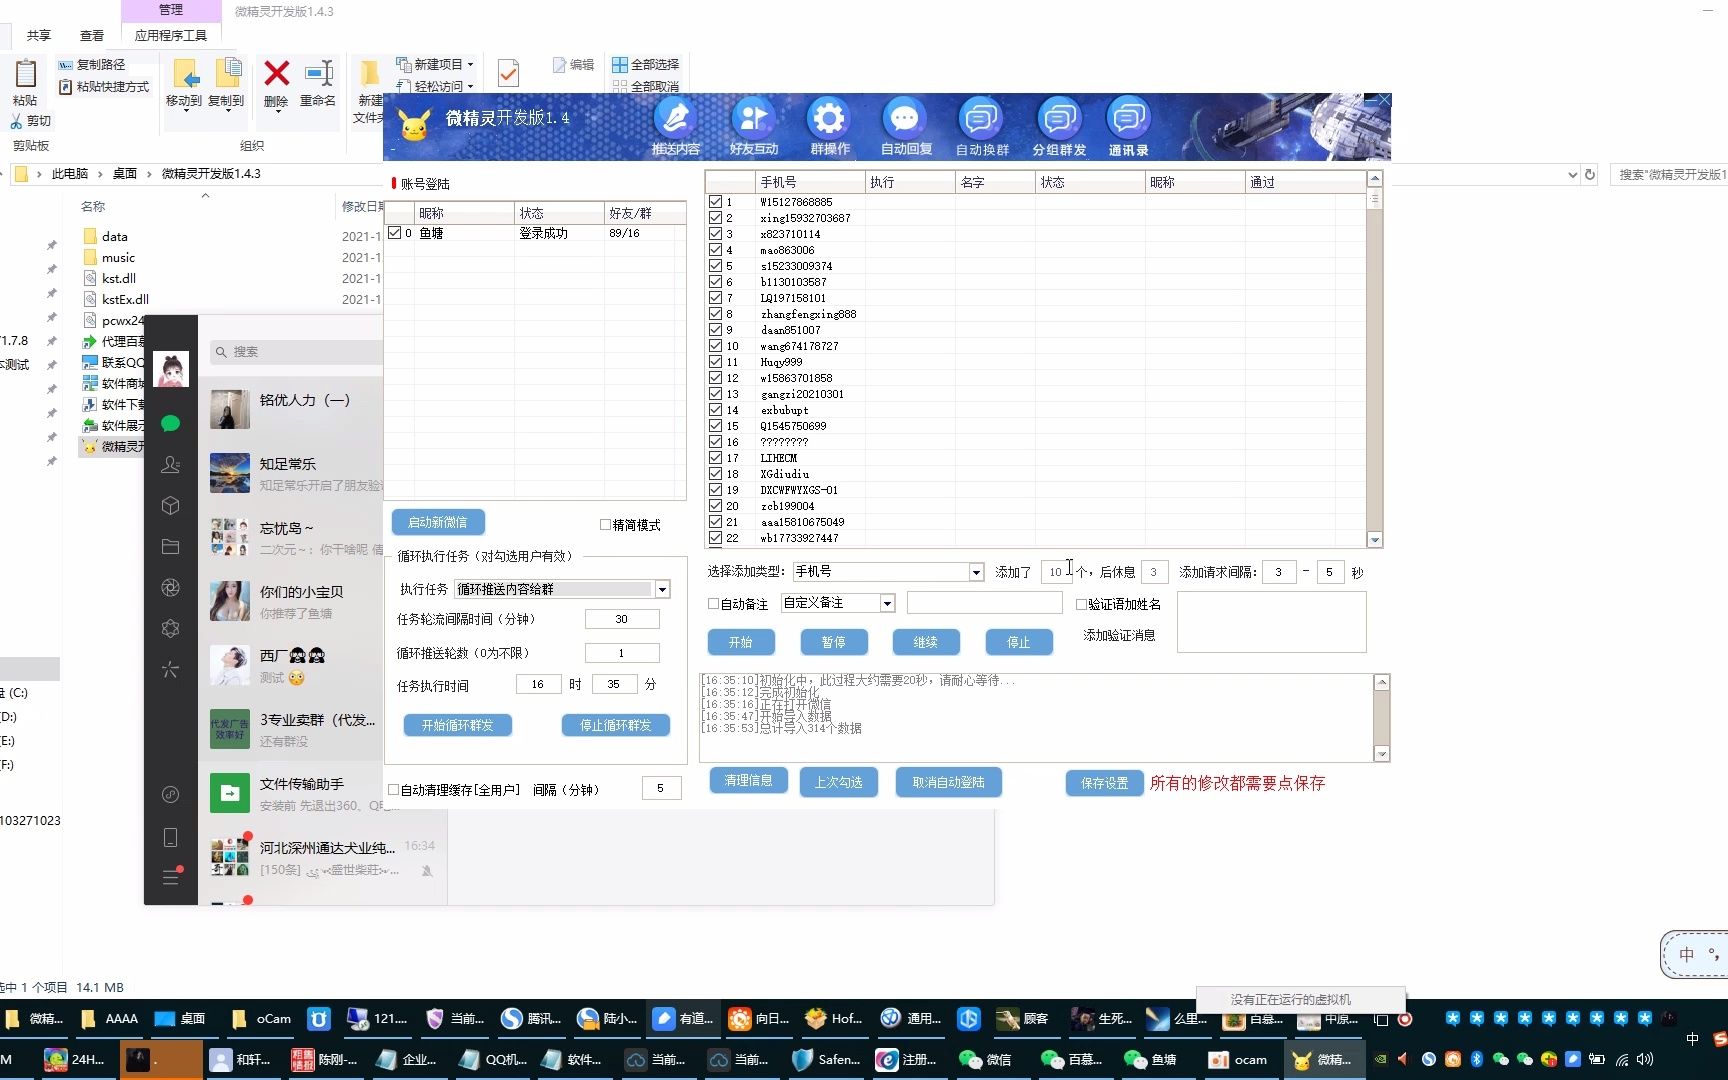The height and width of the screenshot is (1080, 1728).
Task: Toggle 精简模式 checkbox
Action: click(605, 525)
